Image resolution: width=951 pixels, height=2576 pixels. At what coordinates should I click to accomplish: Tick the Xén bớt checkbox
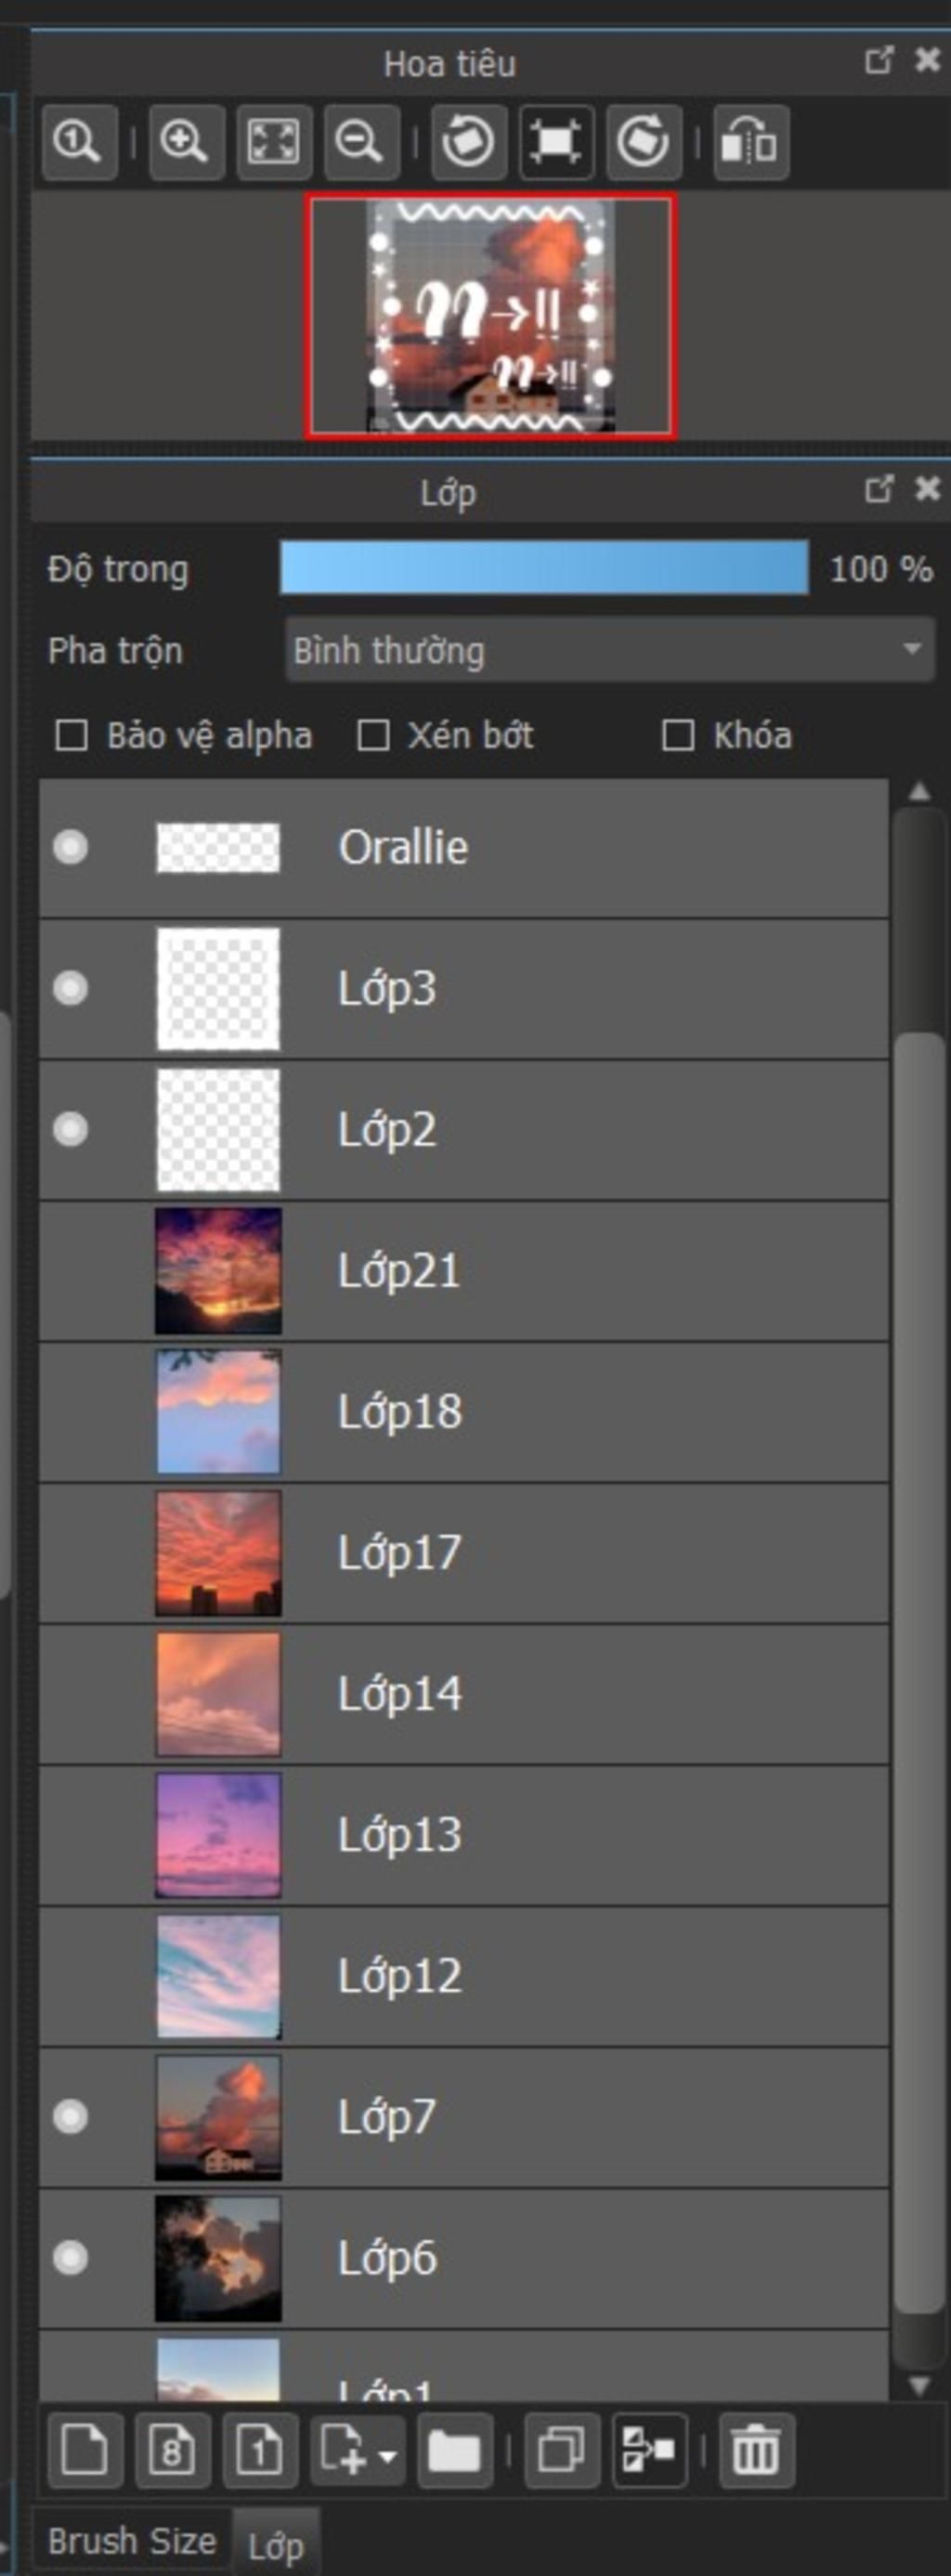click(x=373, y=735)
